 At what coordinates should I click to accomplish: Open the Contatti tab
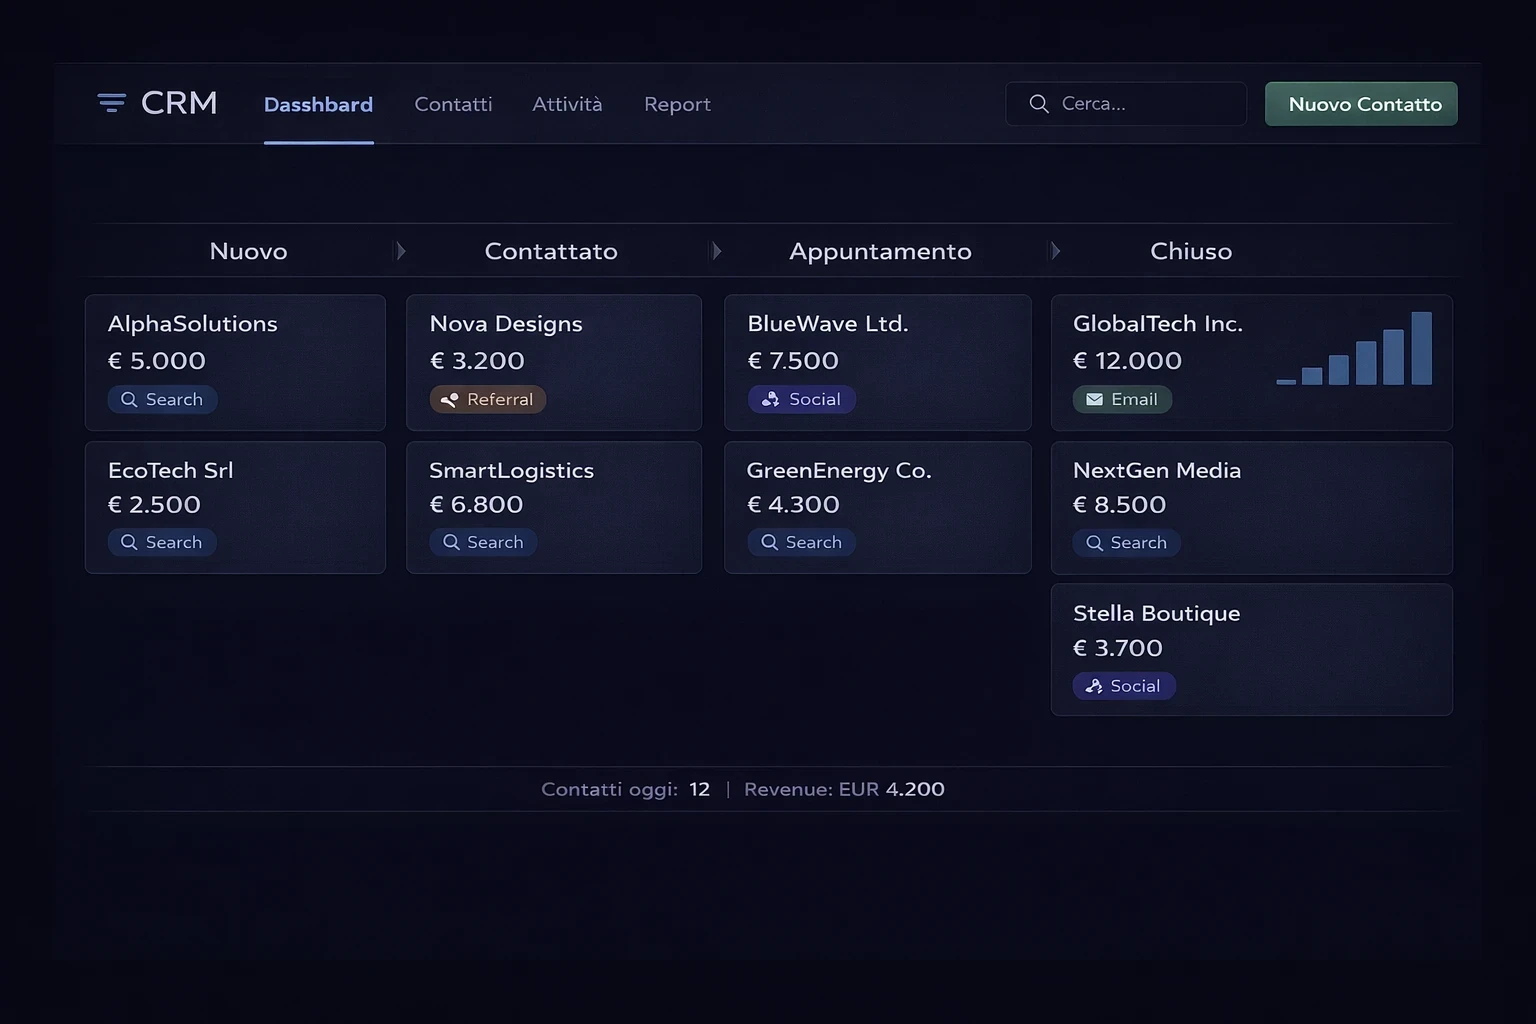(x=453, y=104)
